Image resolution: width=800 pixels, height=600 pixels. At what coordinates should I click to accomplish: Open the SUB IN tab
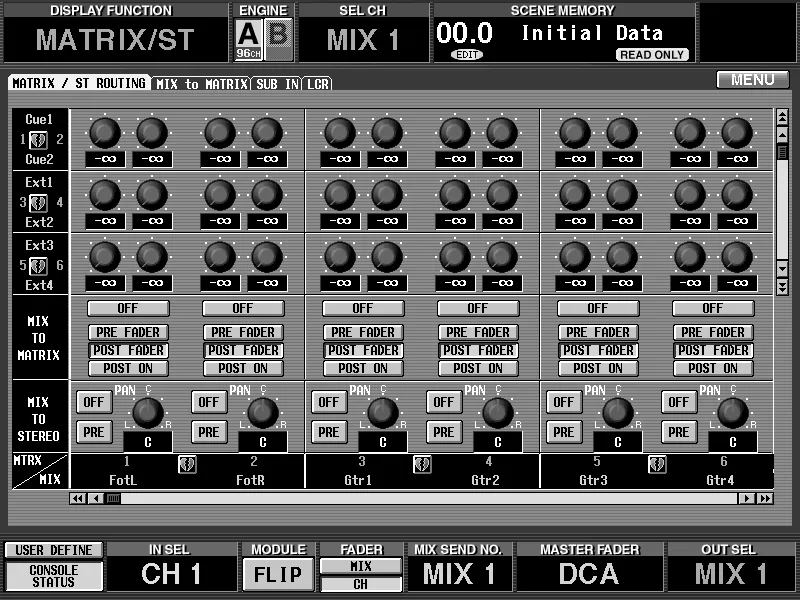tap(277, 84)
